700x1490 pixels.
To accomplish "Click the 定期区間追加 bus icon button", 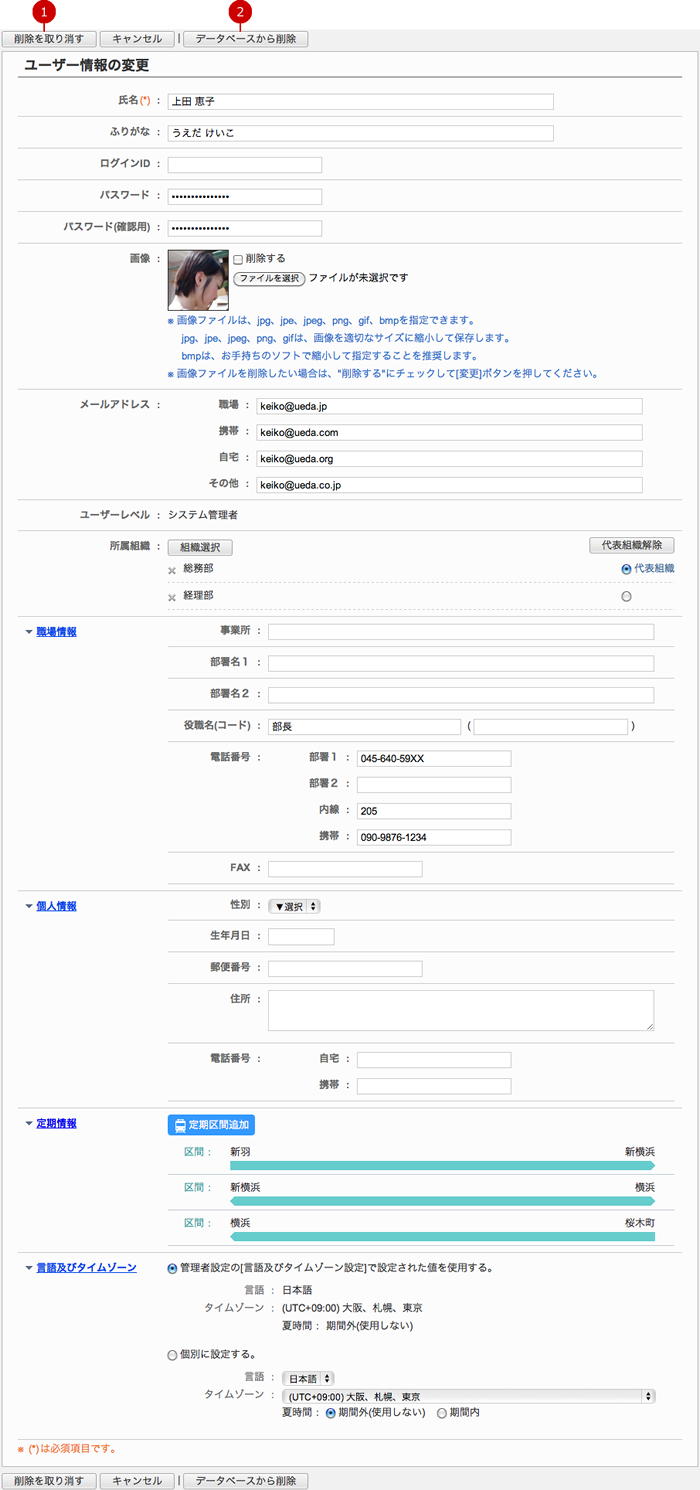I will click(x=211, y=1125).
